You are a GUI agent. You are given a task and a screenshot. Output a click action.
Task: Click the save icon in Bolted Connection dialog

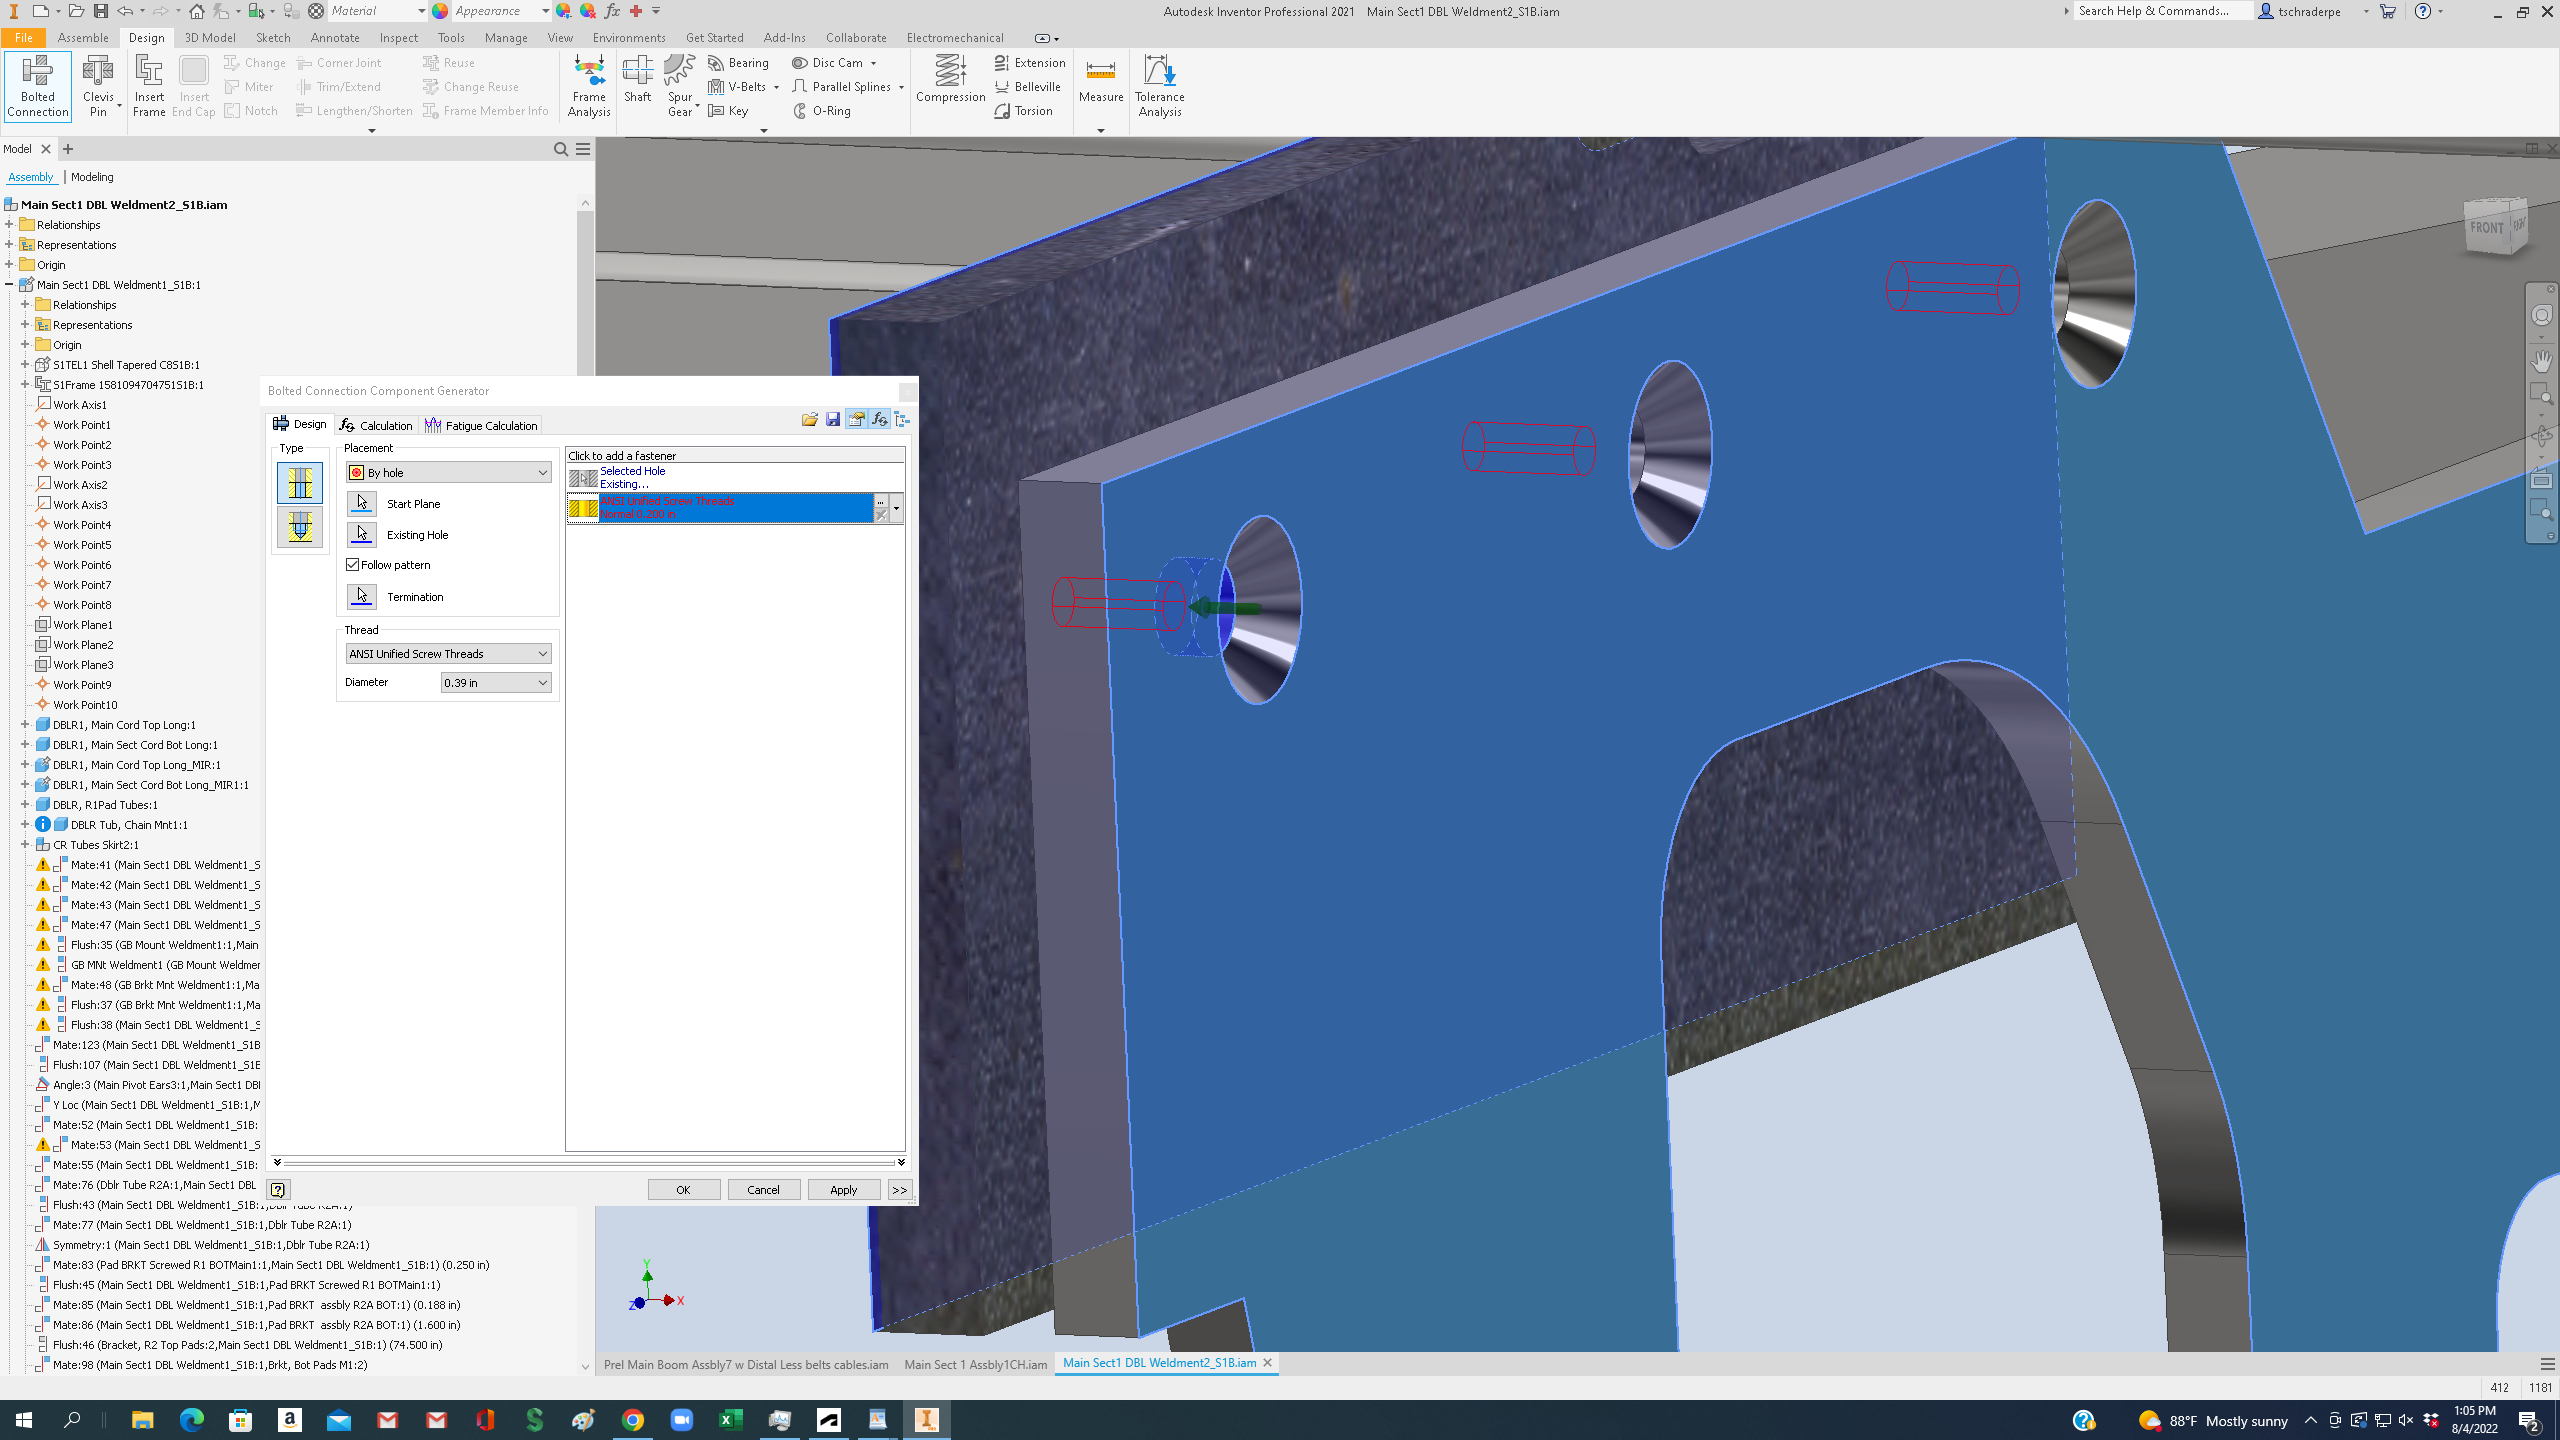pos(833,420)
